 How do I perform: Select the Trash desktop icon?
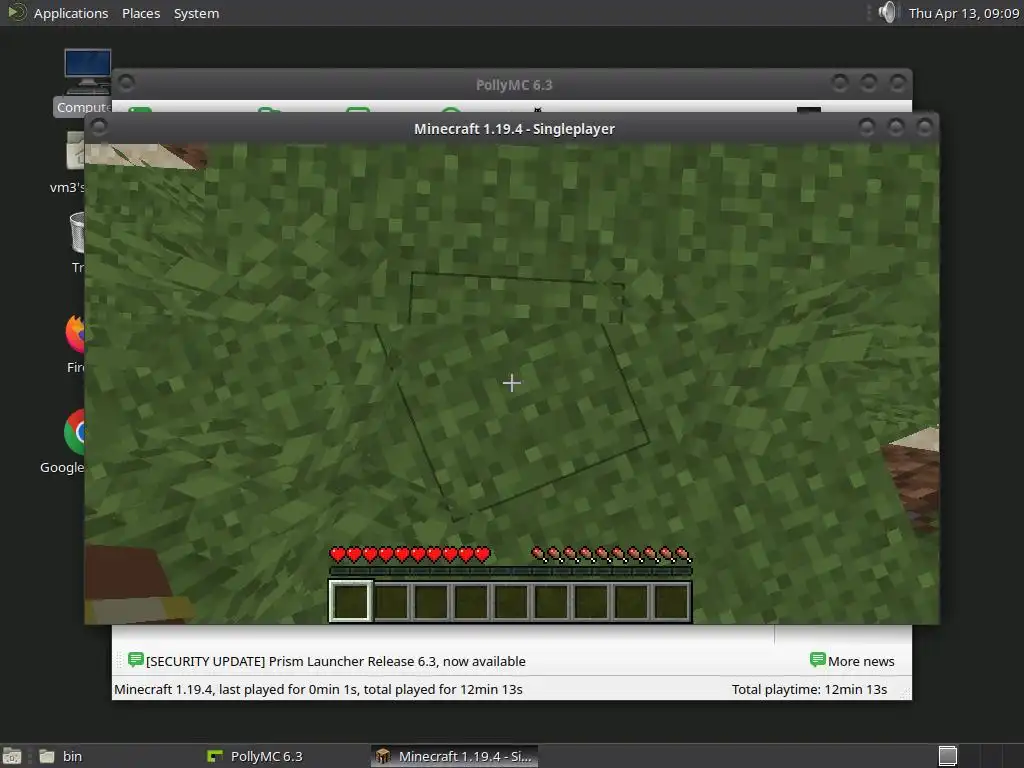[x=77, y=242]
